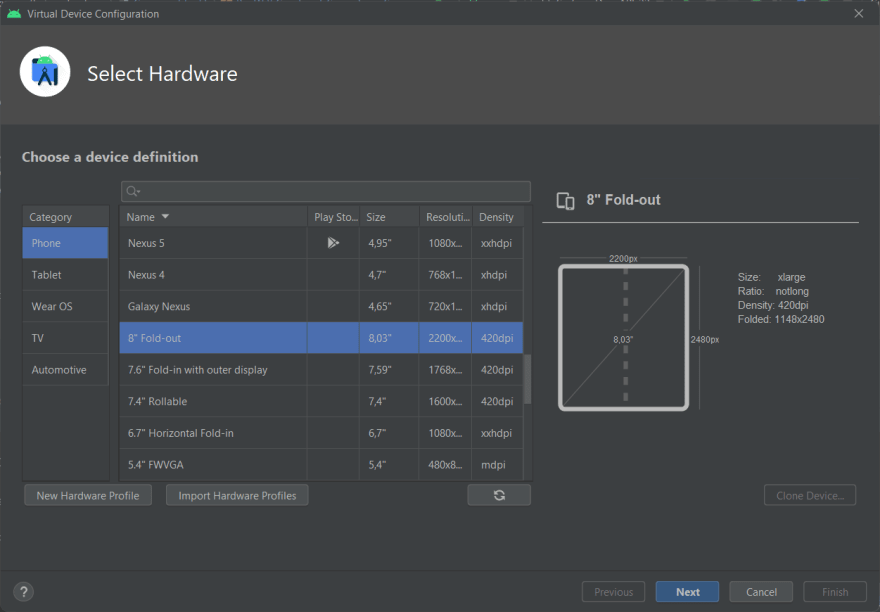Click the Next button
The height and width of the screenshot is (612, 880).
[688, 592]
